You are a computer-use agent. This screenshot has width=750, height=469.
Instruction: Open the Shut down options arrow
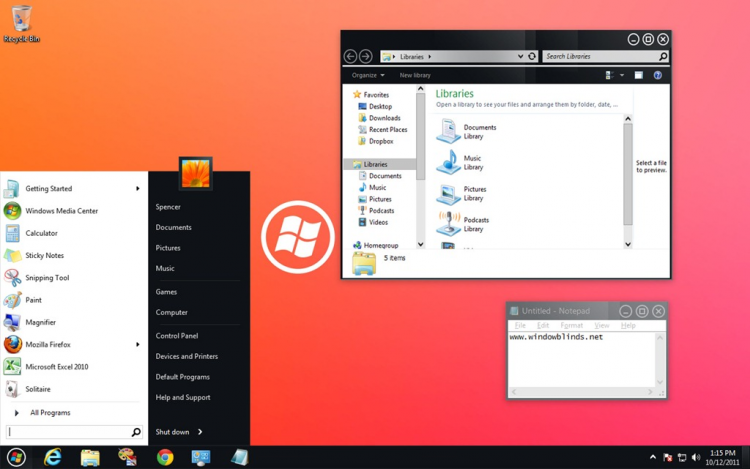click(200, 432)
